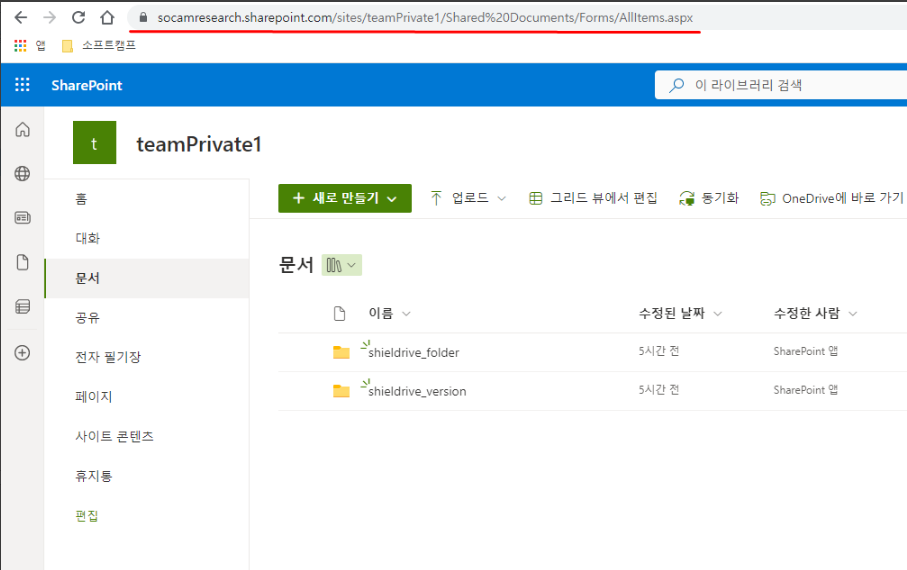Click the lists icon in left rail

[22, 307]
